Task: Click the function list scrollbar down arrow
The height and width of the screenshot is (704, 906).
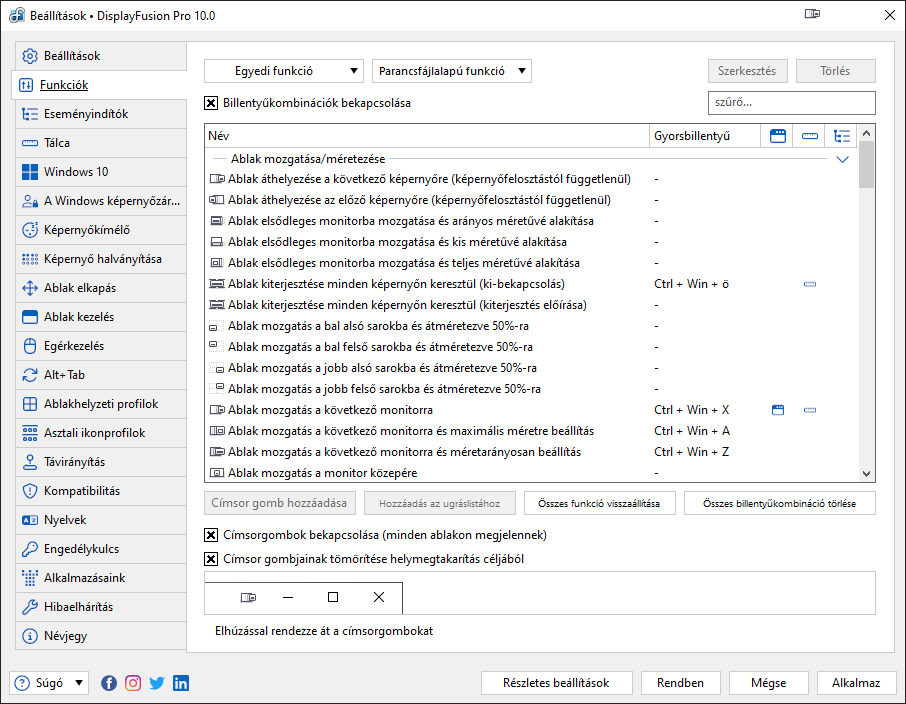Action: pyautogui.click(x=866, y=473)
